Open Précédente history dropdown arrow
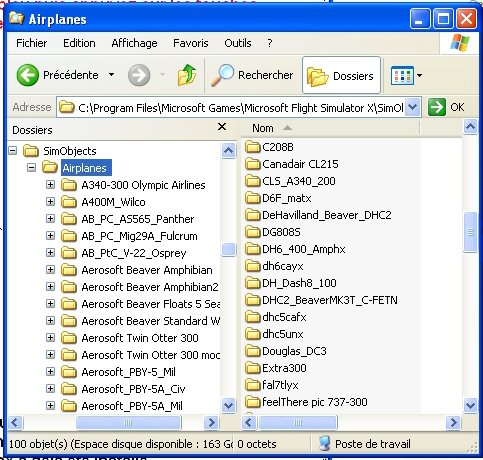This screenshot has height=460, width=483. coord(112,75)
